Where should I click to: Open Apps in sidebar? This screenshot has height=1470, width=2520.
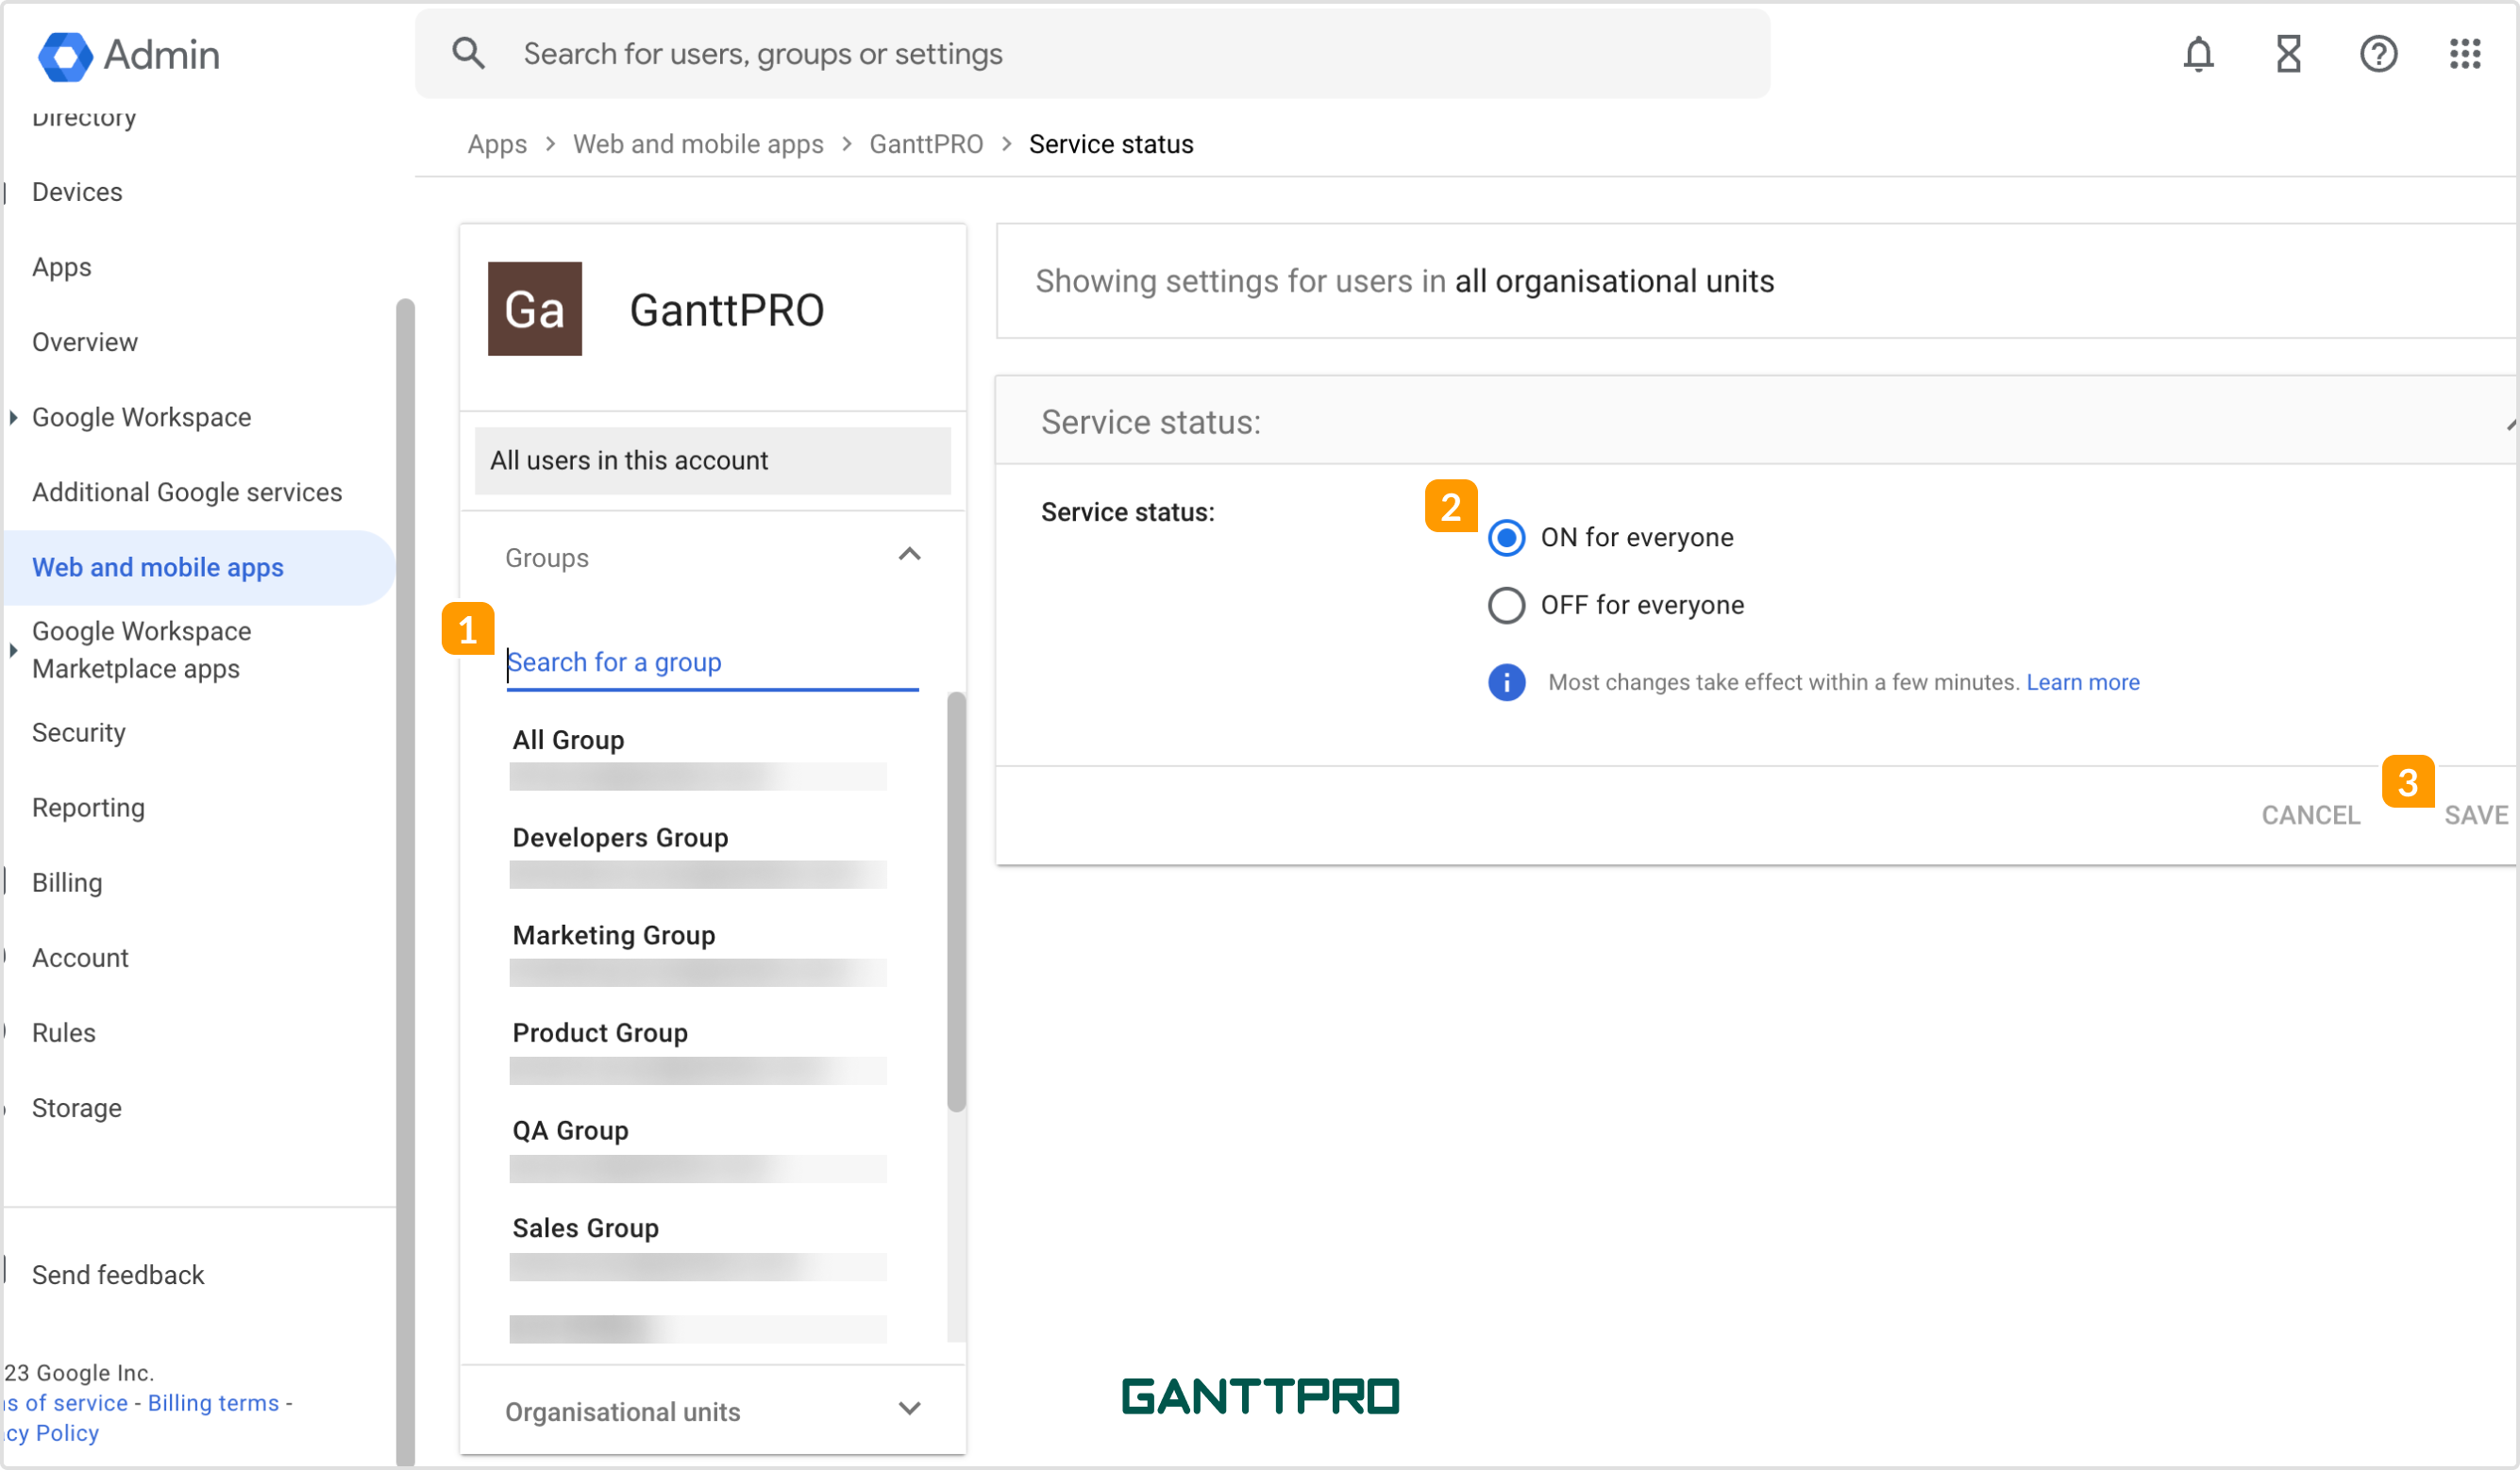click(x=62, y=267)
